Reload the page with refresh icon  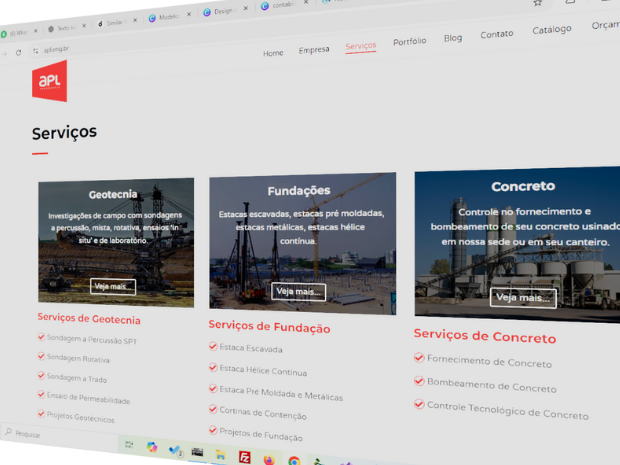(18, 51)
